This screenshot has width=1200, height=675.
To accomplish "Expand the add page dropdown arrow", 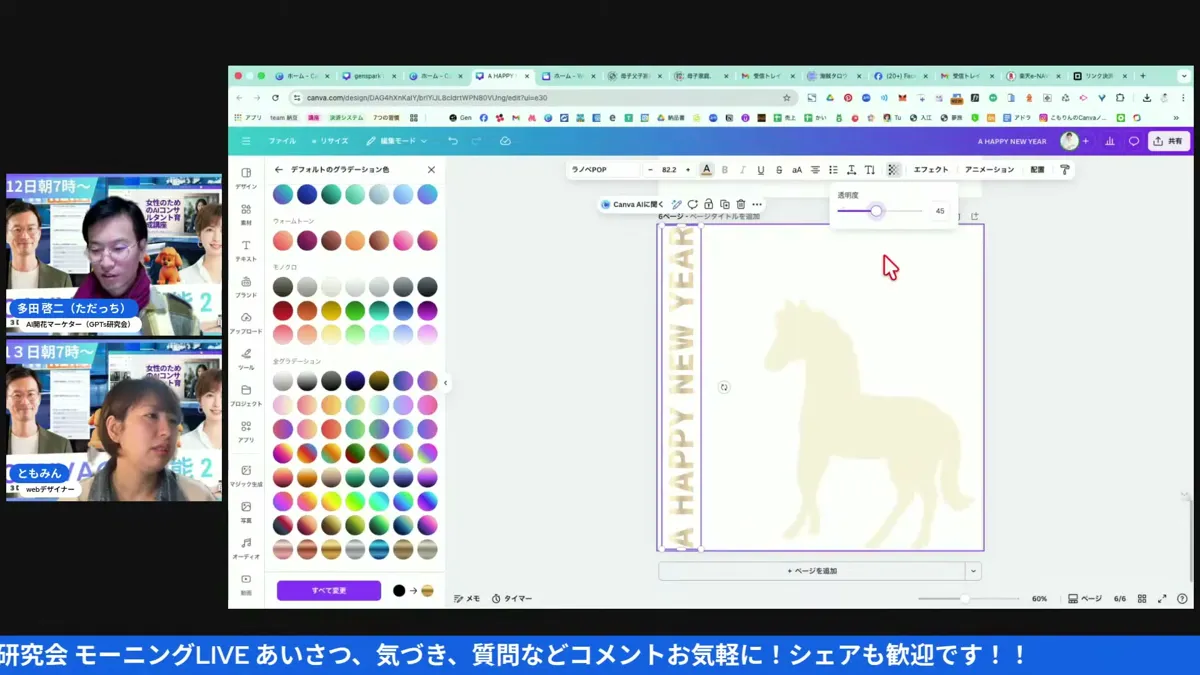I will (x=973, y=571).
